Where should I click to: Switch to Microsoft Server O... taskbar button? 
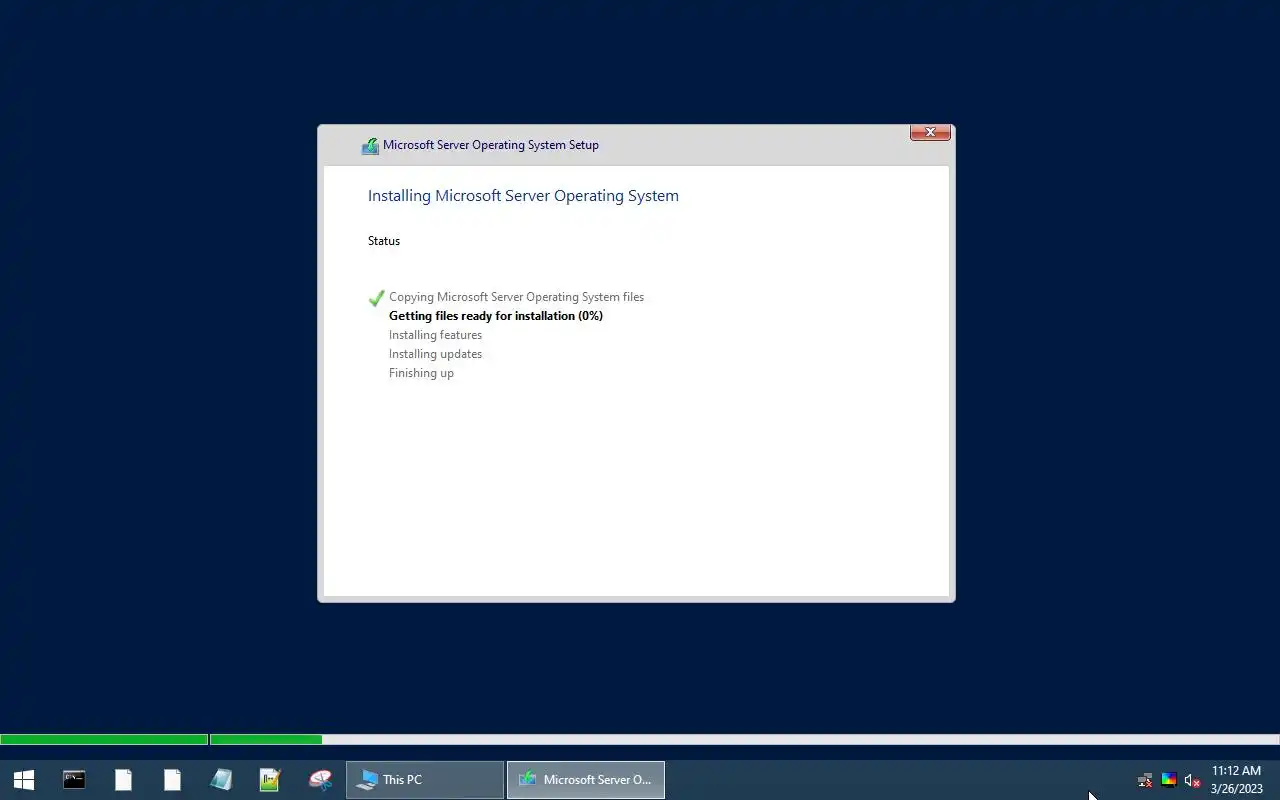(x=586, y=780)
